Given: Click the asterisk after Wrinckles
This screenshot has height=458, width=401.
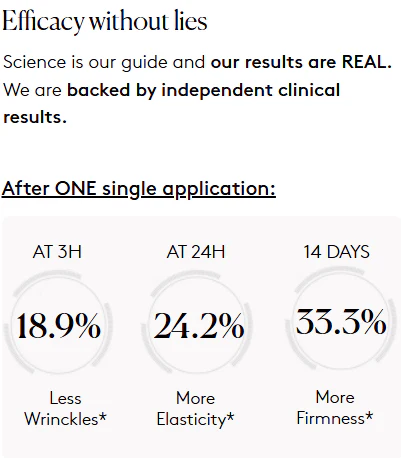Looking at the screenshot, I should [x=103, y=416].
